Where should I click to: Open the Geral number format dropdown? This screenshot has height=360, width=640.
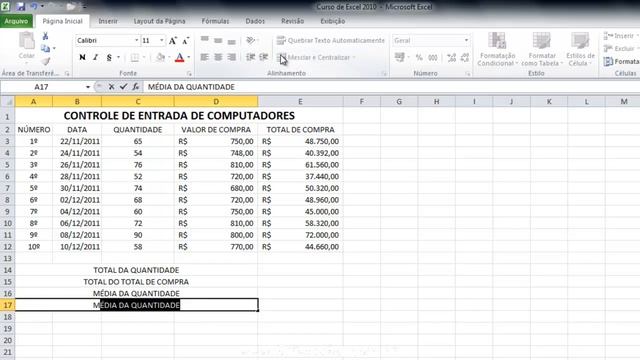(466, 40)
